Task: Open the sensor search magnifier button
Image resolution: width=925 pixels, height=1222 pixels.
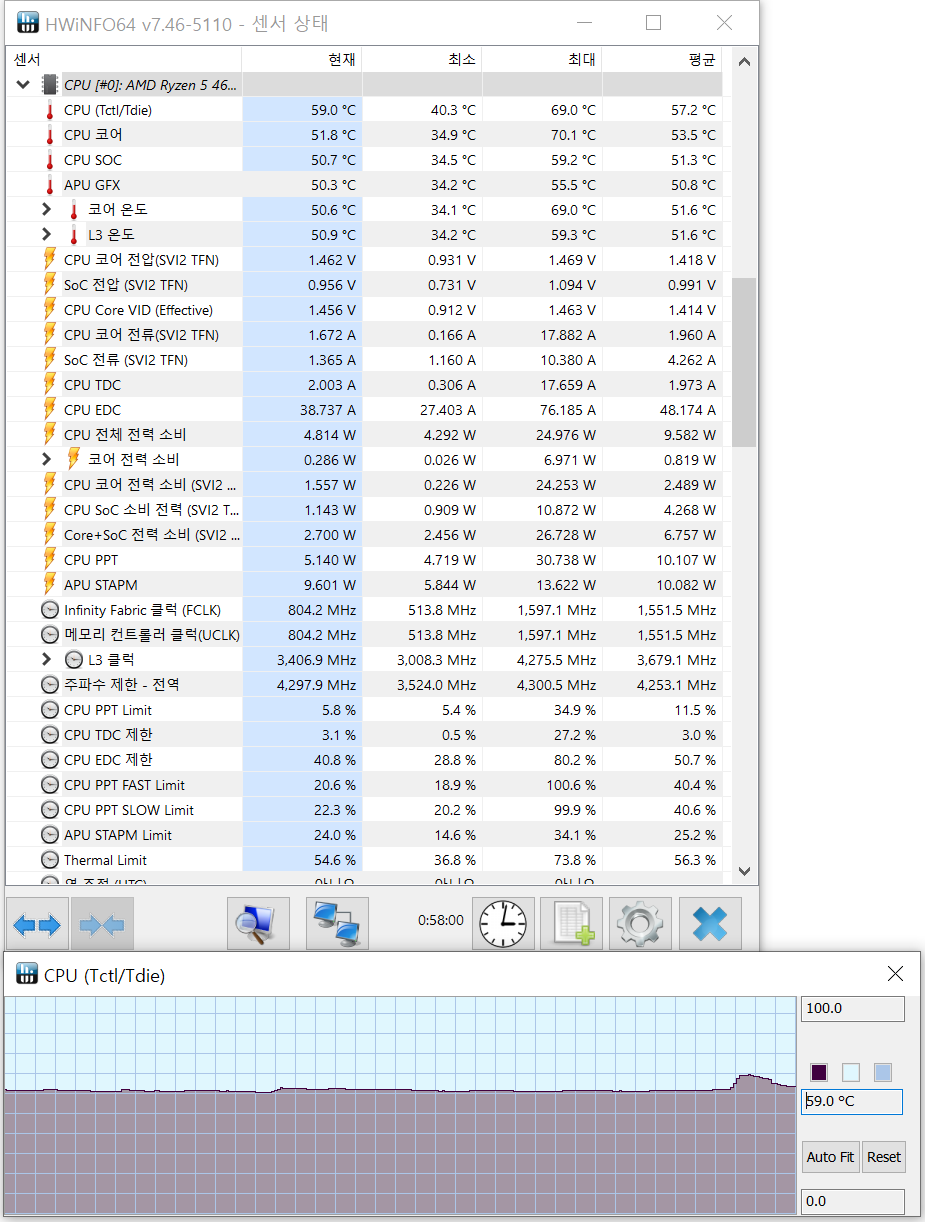Action: click(x=258, y=924)
